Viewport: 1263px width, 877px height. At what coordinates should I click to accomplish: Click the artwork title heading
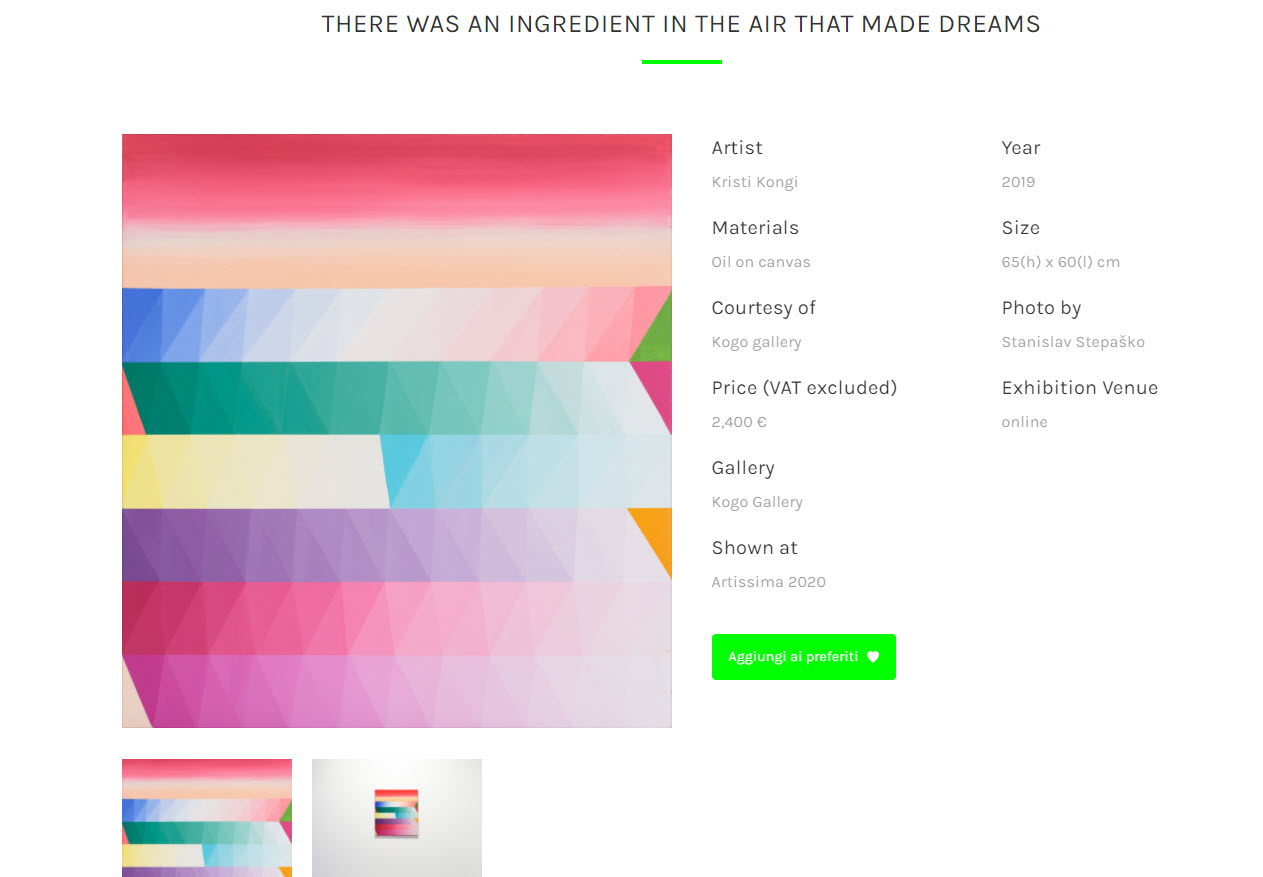coord(681,24)
